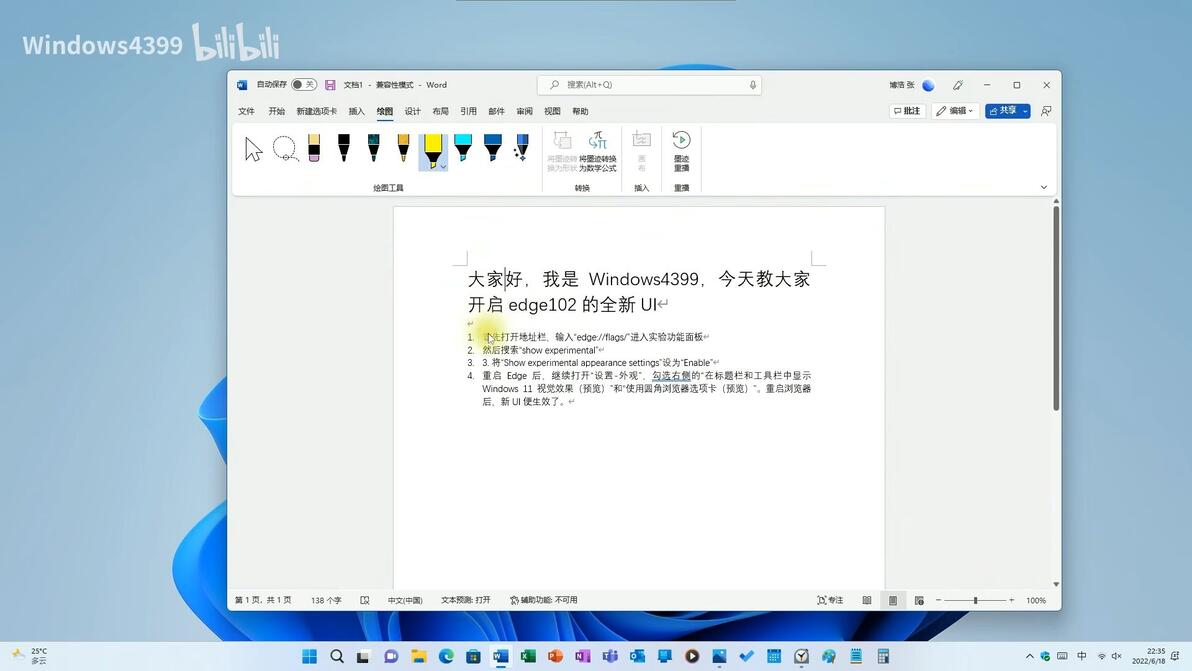
Task: Click the Ink Replay button
Action: tap(681, 151)
